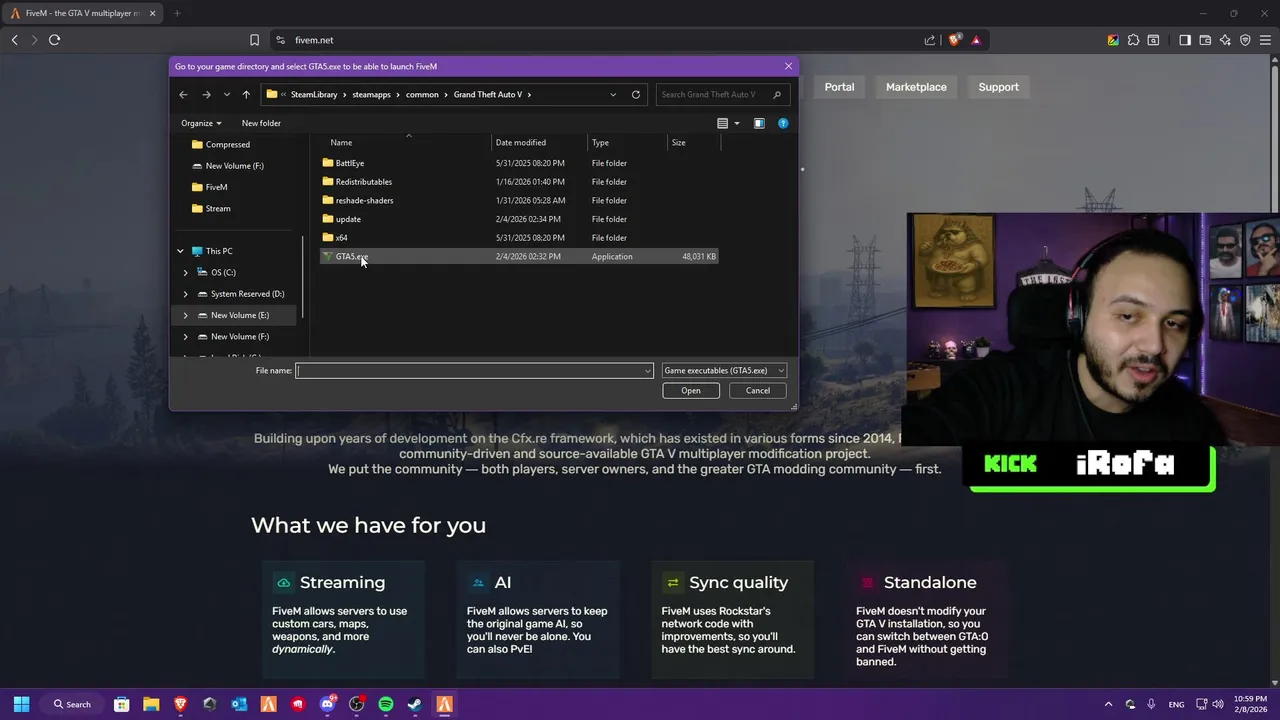The width and height of the screenshot is (1280, 720).
Task: Bookmark the fivem.net page
Action: tap(254, 40)
